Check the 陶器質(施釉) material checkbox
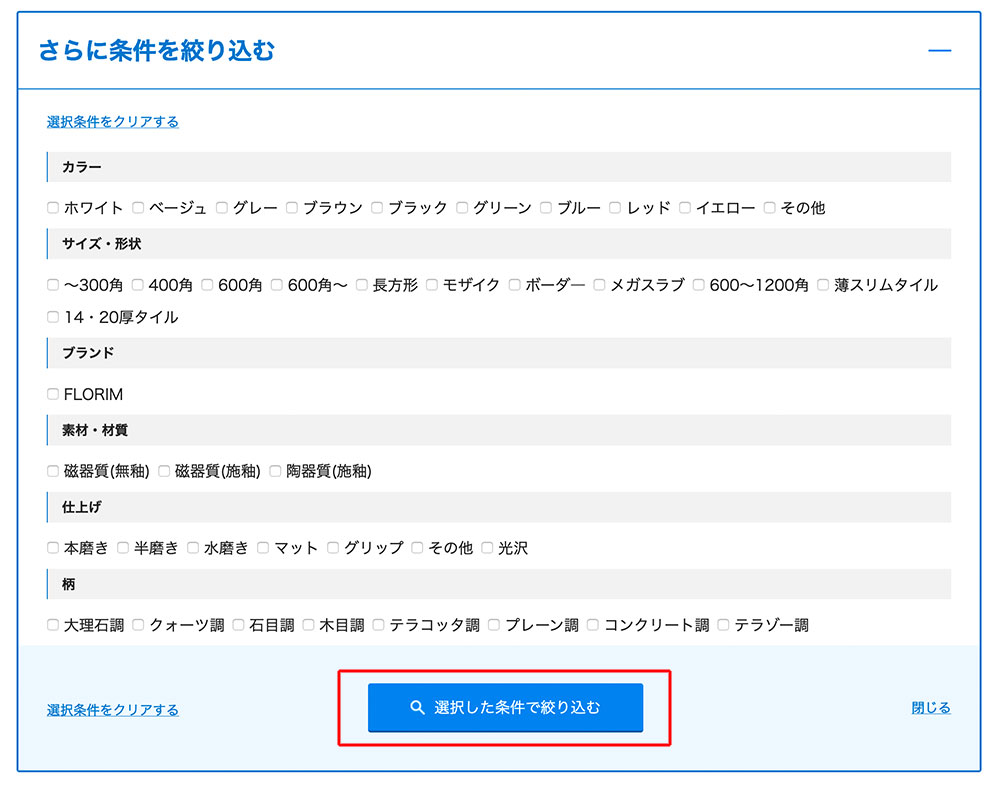The image size is (1000, 785). coord(276,471)
